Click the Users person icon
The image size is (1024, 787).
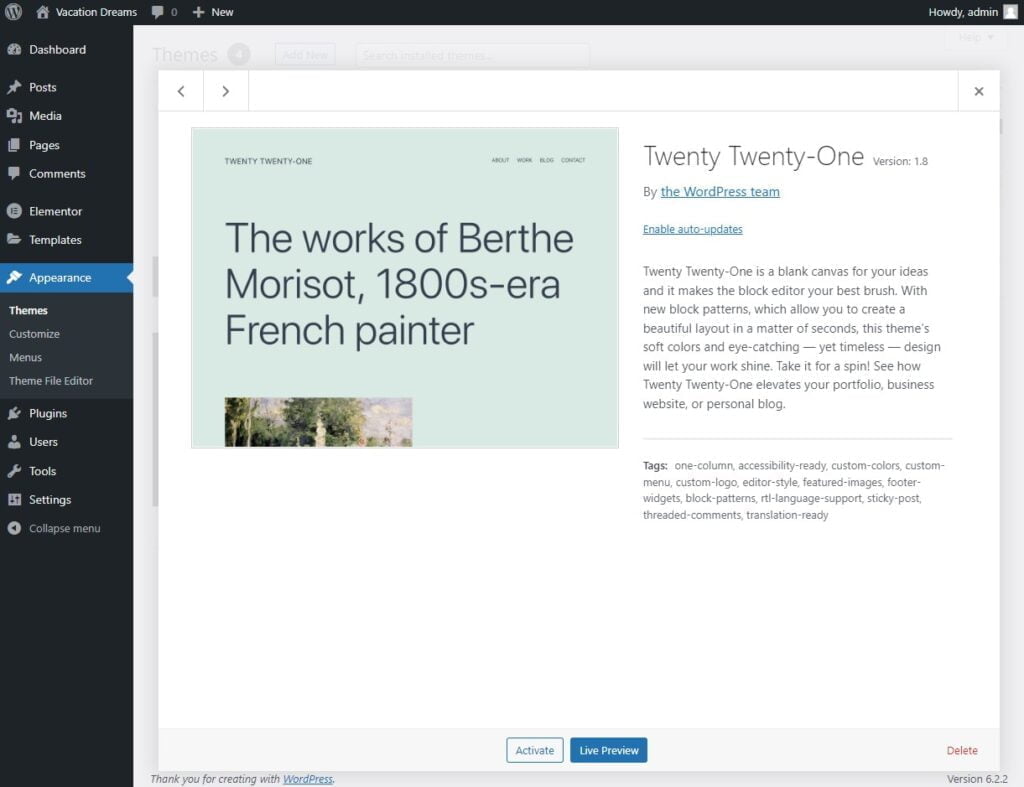tap(14, 442)
